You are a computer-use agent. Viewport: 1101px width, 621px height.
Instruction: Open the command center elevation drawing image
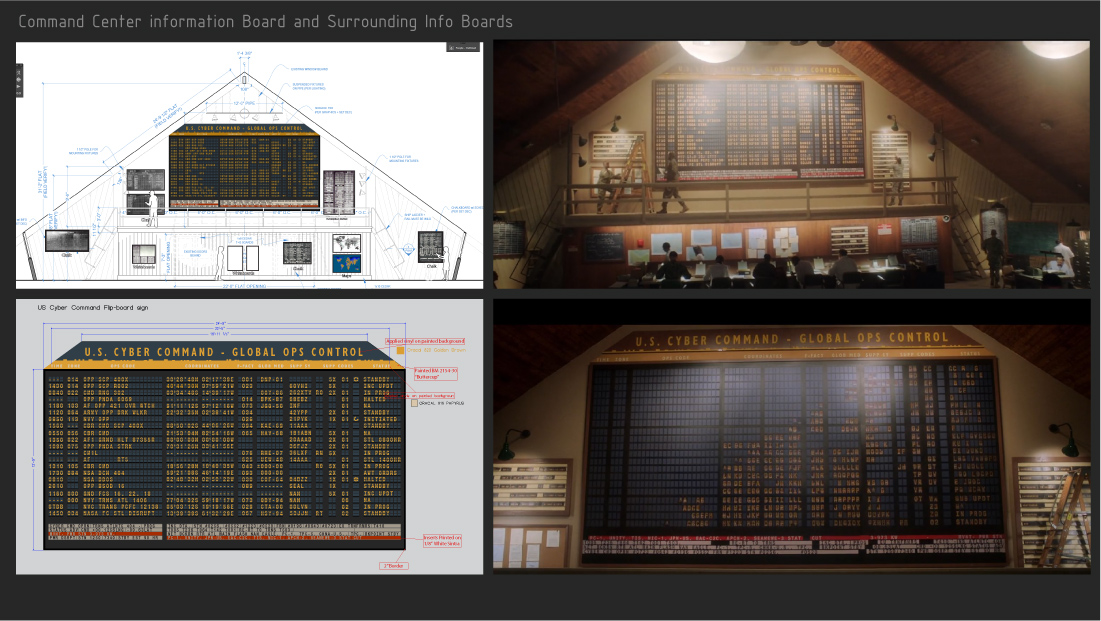click(249, 165)
